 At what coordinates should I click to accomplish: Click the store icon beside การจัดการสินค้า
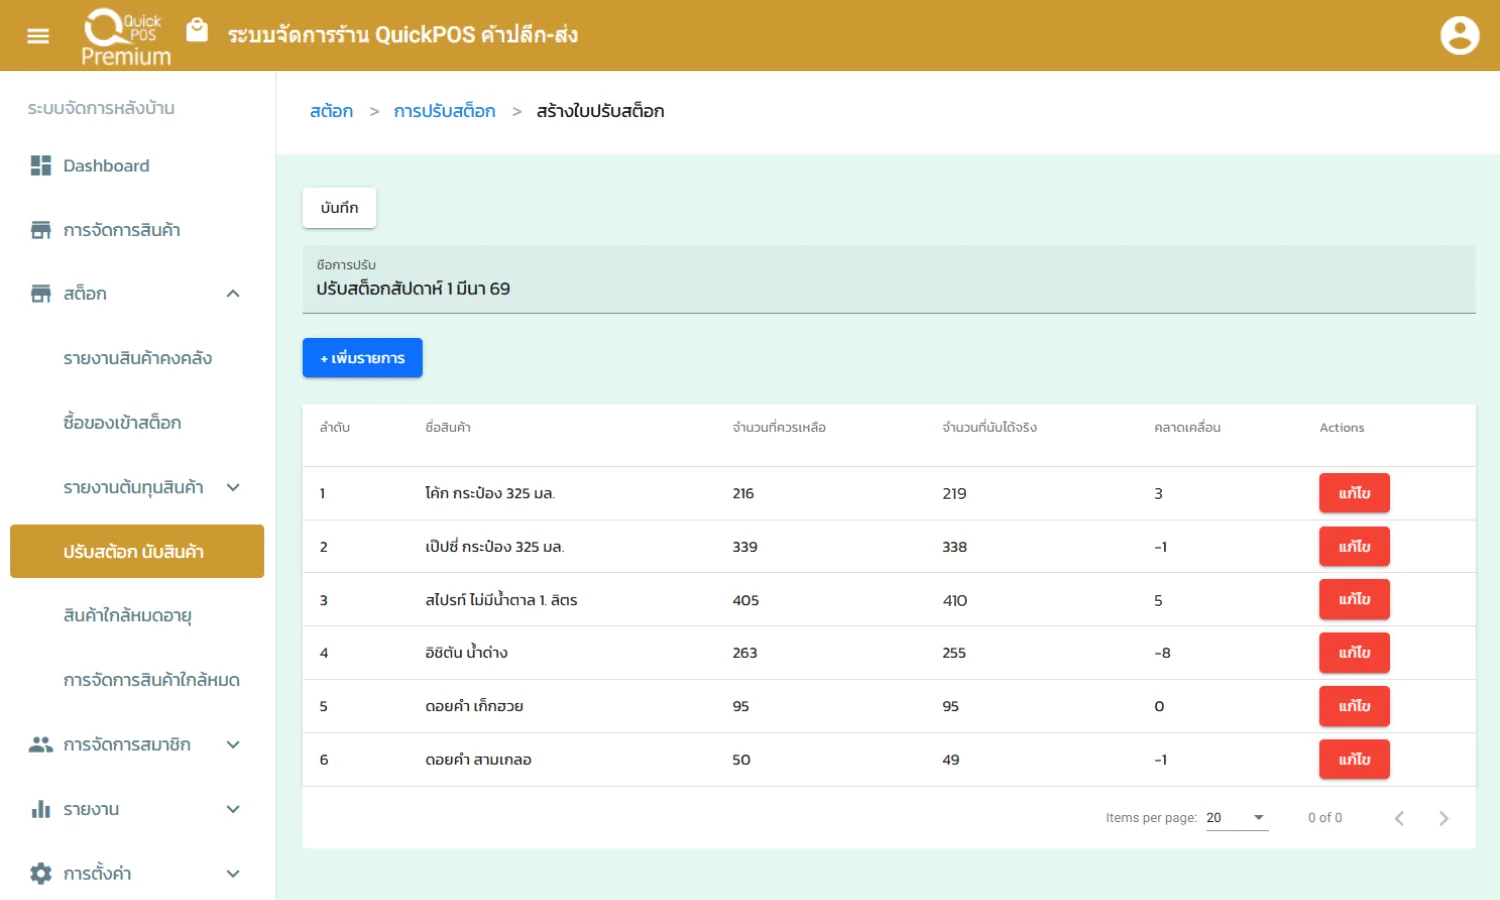[41, 230]
